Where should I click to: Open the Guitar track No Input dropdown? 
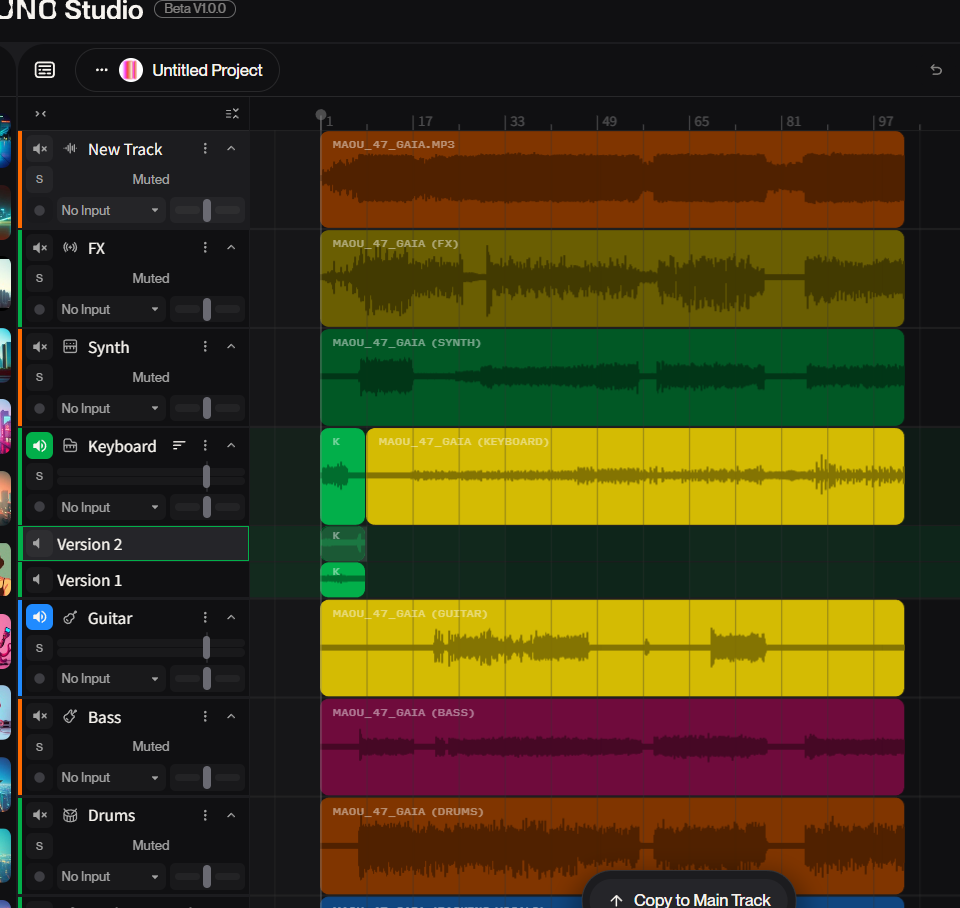pos(110,679)
